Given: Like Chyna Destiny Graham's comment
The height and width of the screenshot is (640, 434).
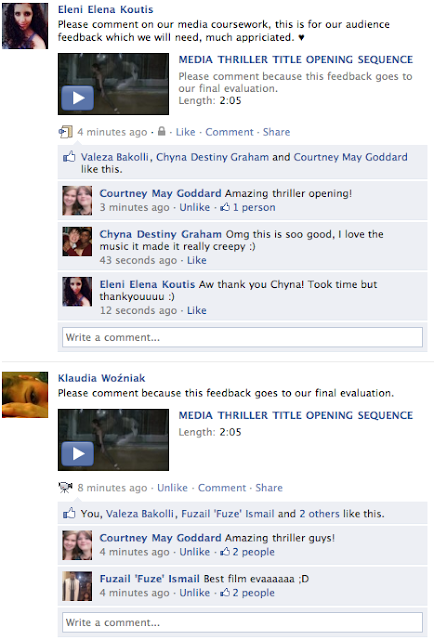Looking at the screenshot, I should coord(196,260).
